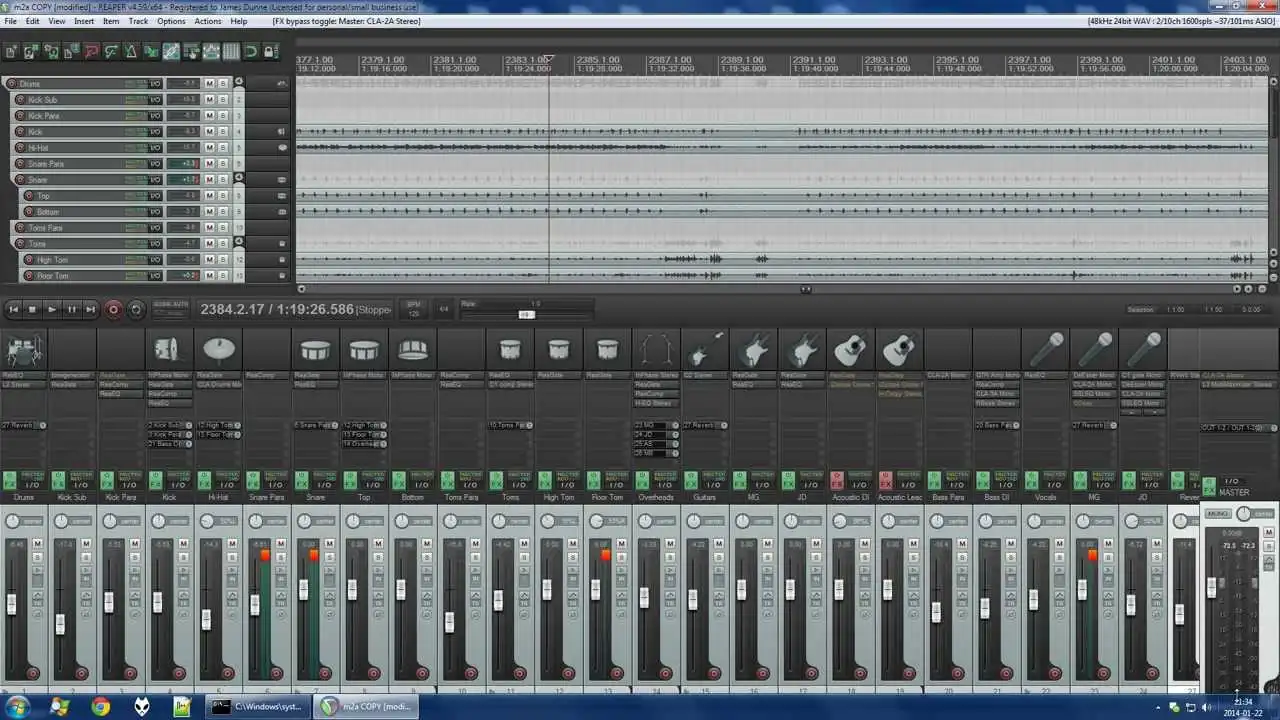Click the MONO button on master channel
1280x720 pixels.
click(x=1217, y=514)
